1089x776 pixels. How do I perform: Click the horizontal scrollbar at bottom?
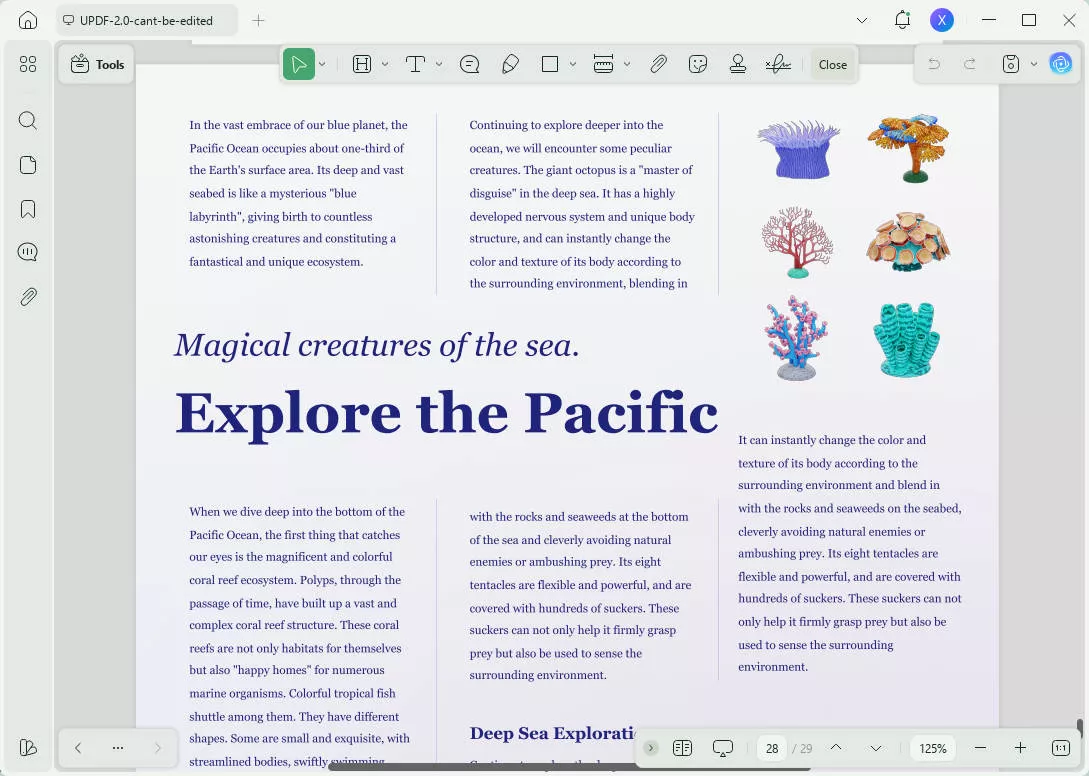pos(570,768)
